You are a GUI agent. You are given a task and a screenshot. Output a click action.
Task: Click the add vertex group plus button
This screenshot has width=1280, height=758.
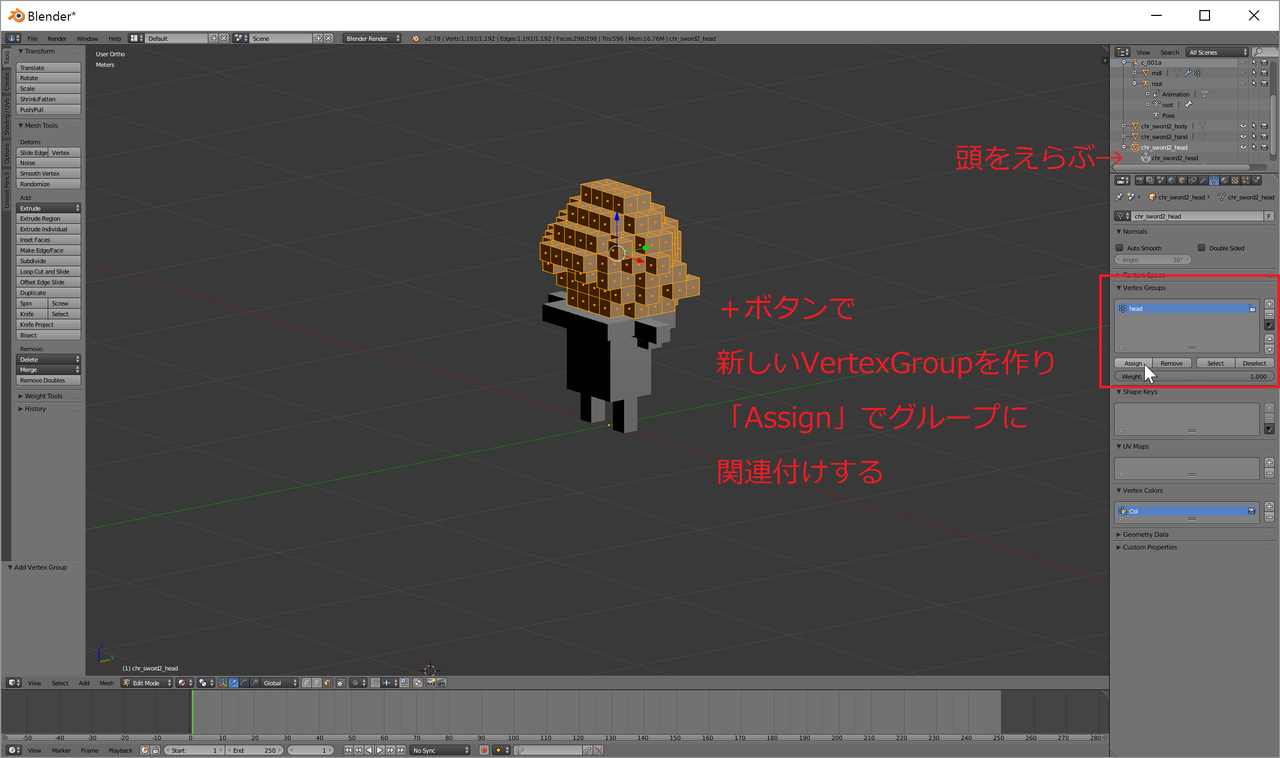point(1270,304)
